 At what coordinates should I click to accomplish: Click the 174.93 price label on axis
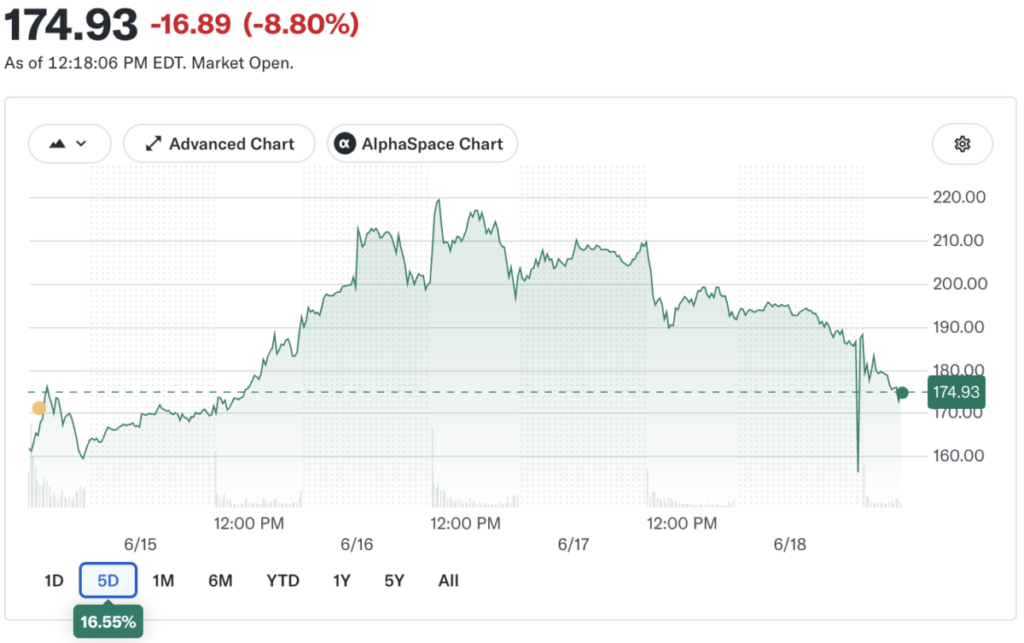tap(956, 392)
